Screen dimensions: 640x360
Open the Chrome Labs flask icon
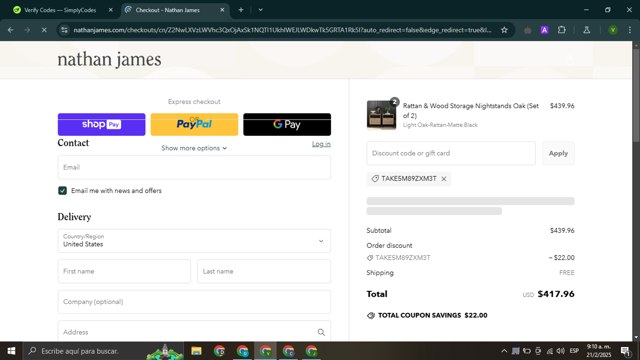[587, 30]
